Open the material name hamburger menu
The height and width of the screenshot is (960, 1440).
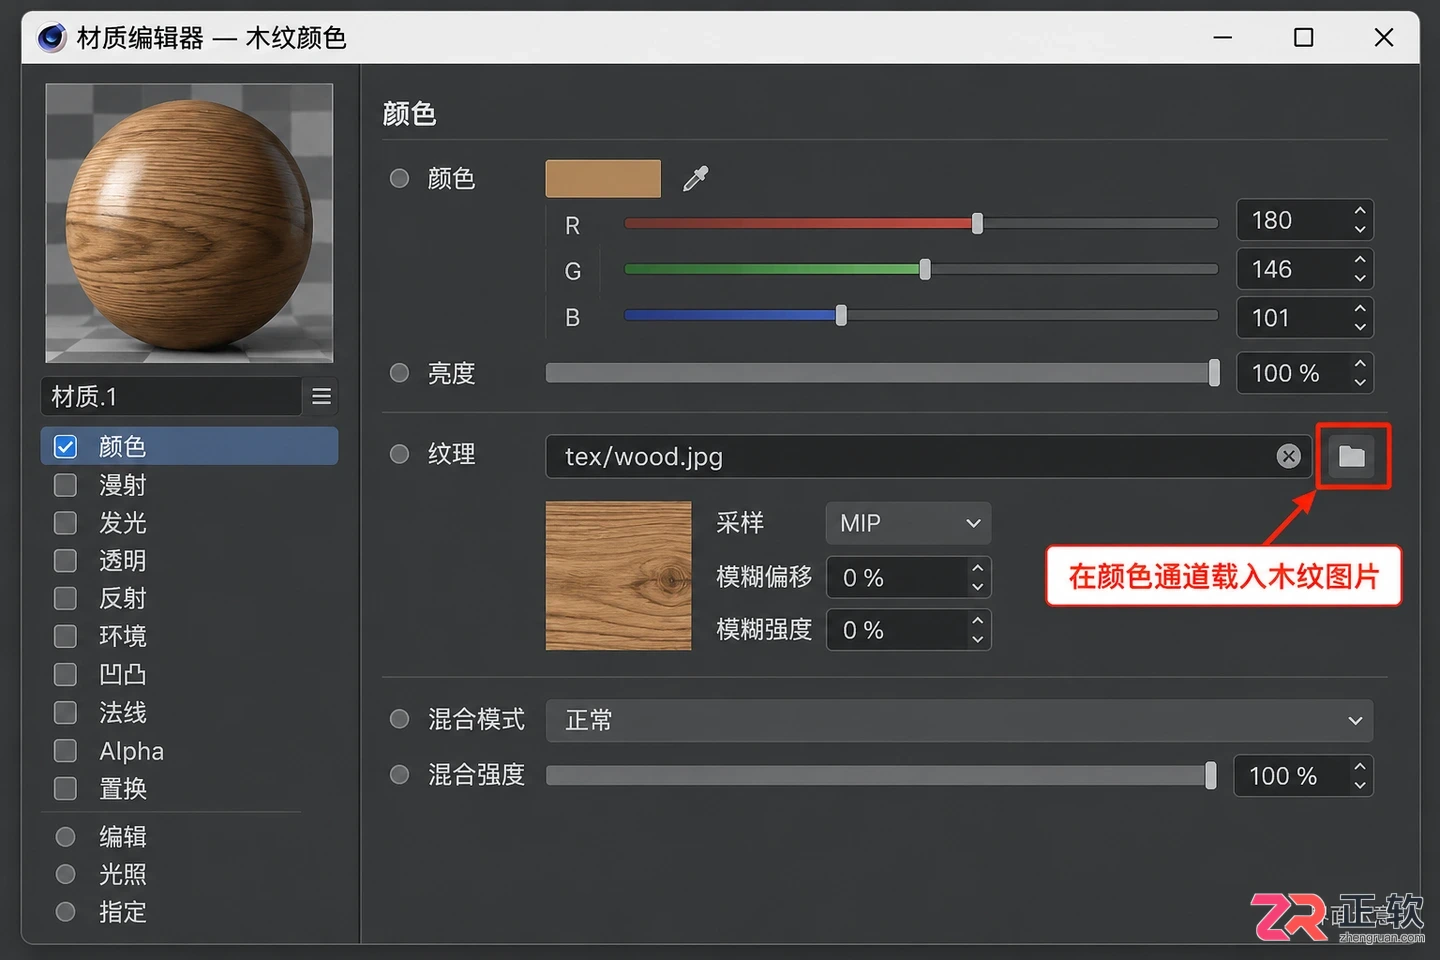321,397
